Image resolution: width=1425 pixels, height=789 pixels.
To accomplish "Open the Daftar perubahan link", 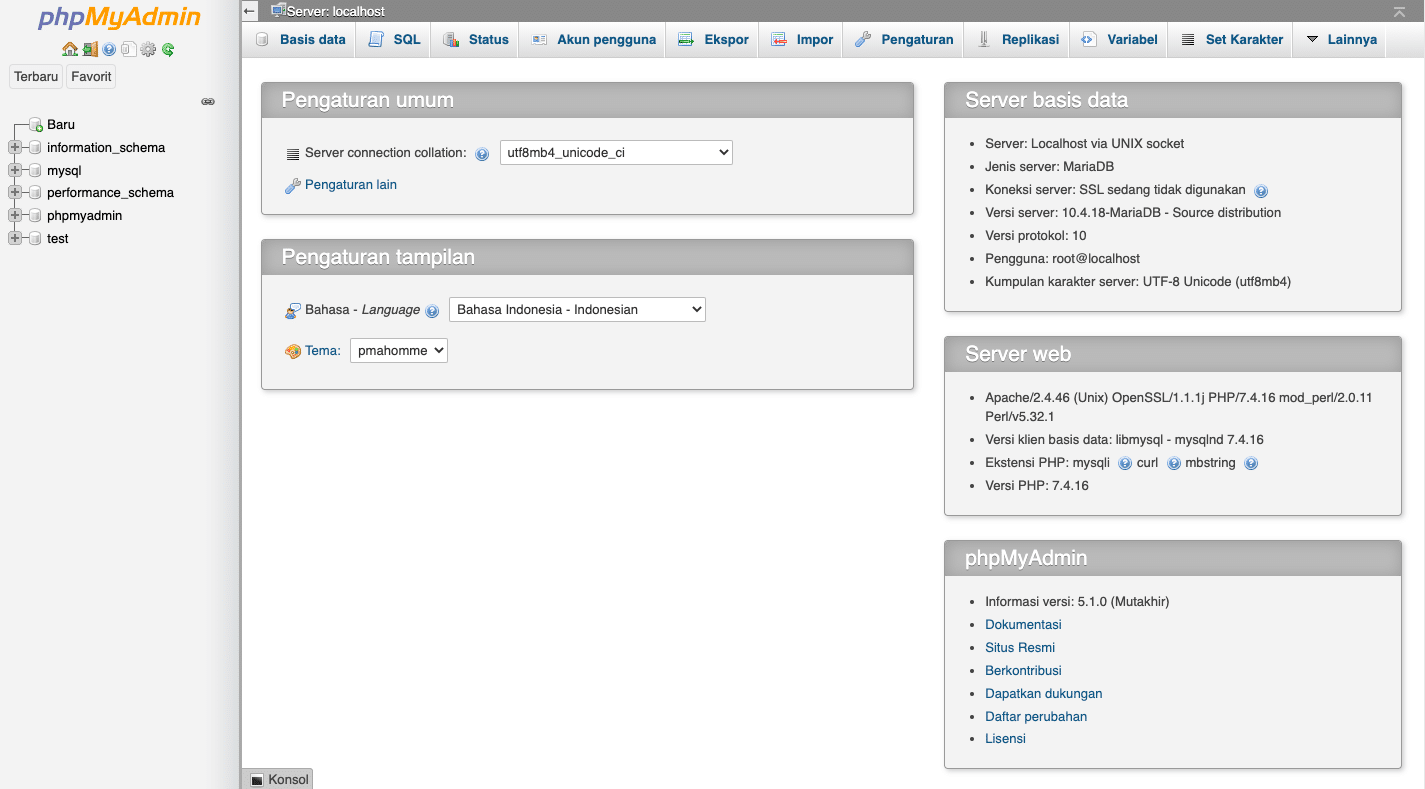I will click(1036, 717).
